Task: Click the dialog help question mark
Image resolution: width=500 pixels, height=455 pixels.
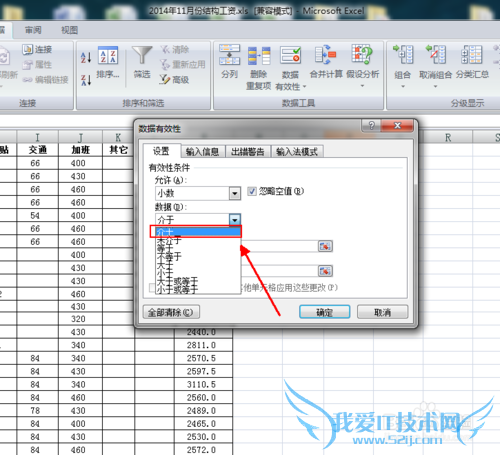Action: (x=371, y=125)
